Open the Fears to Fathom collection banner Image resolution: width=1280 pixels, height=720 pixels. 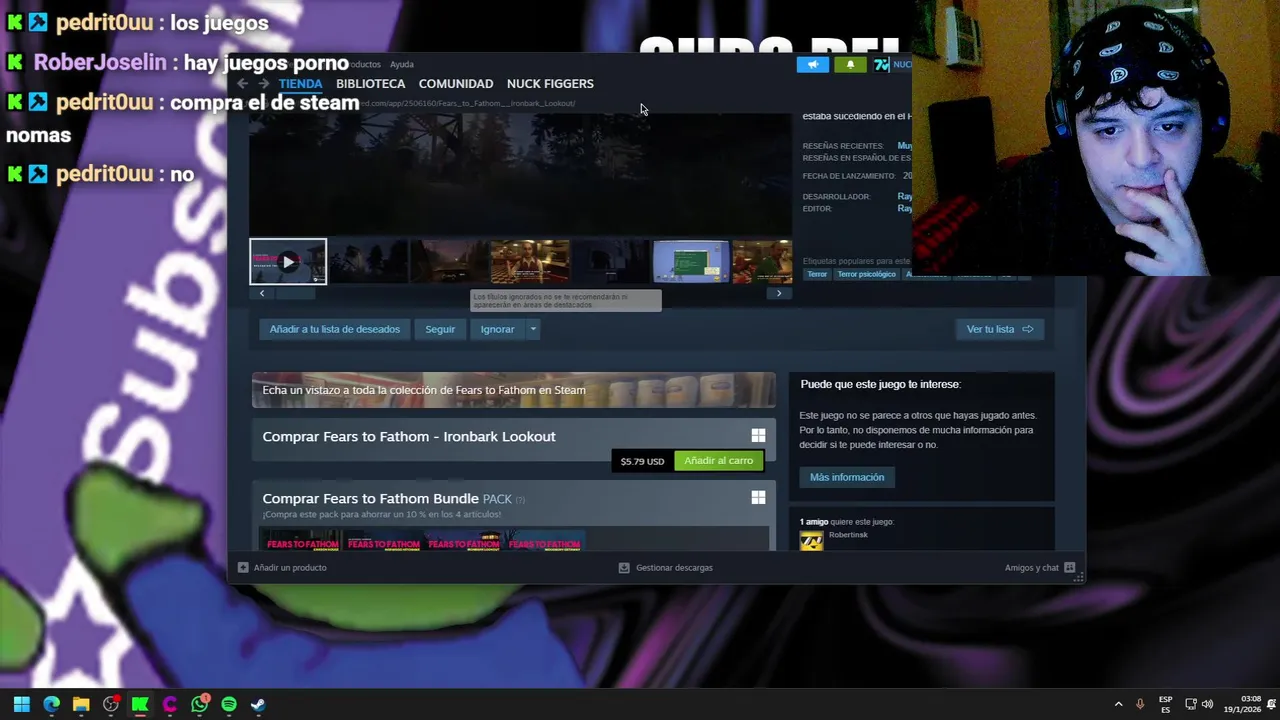click(x=513, y=390)
